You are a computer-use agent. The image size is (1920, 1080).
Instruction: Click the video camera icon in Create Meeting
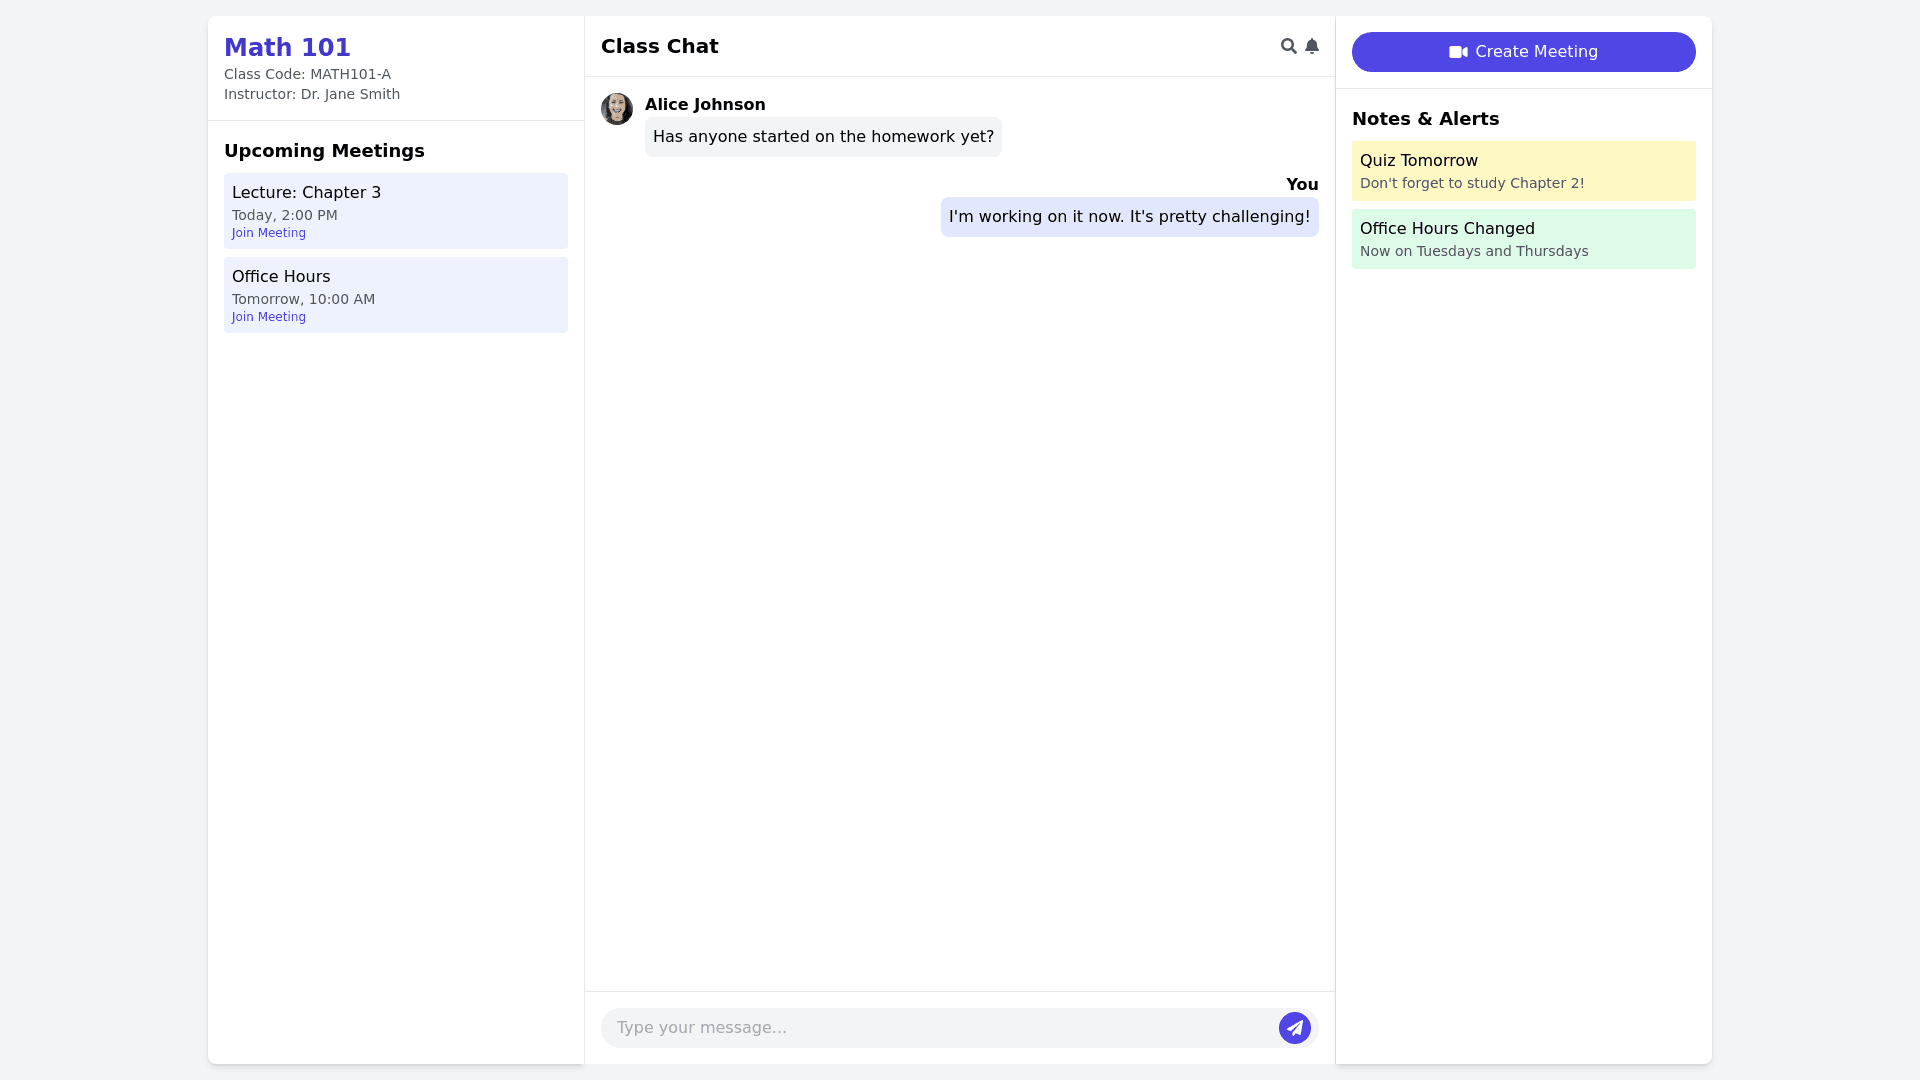pyautogui.click(x=1458, y=52)
